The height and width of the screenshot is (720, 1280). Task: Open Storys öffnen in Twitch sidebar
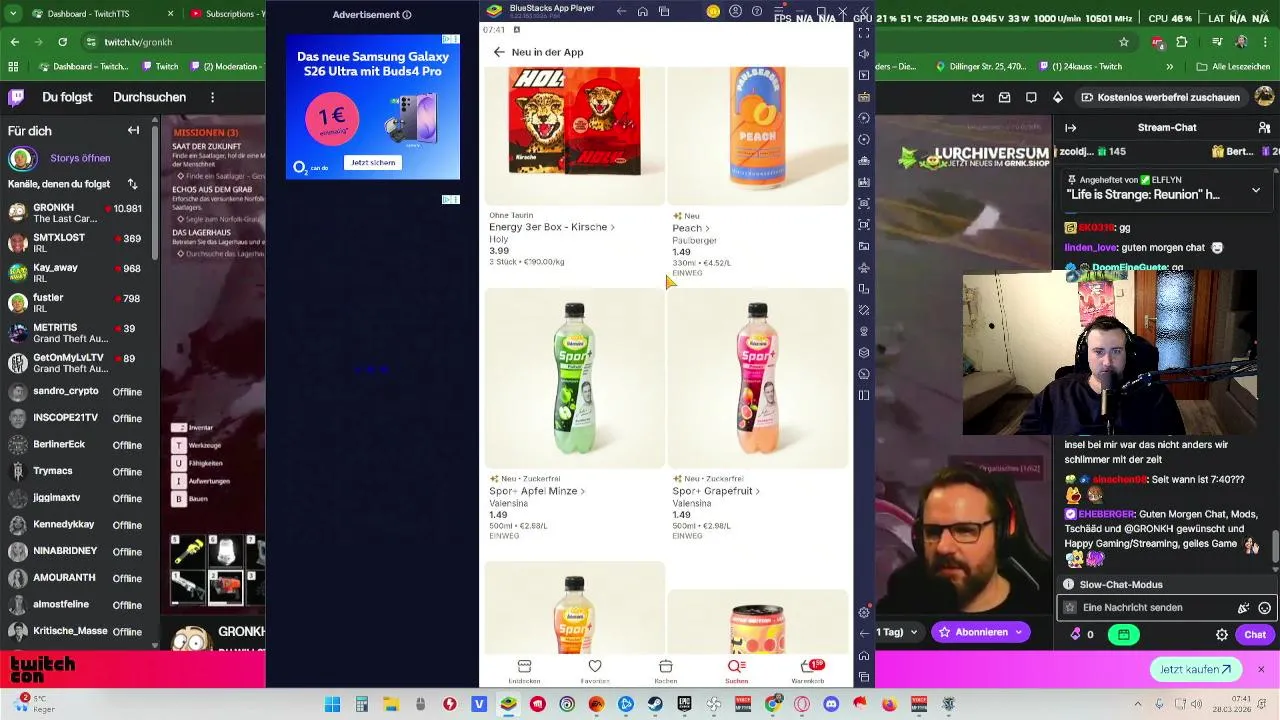(80, 158)
